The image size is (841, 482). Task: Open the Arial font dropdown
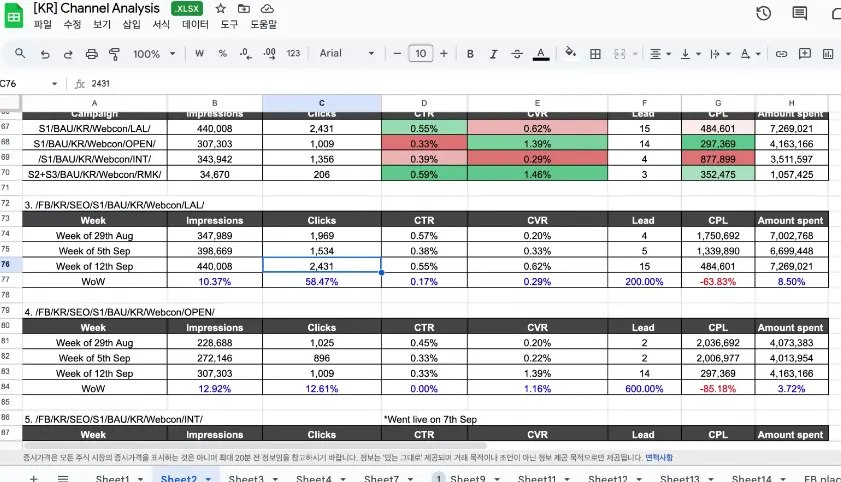click(346, 54)
